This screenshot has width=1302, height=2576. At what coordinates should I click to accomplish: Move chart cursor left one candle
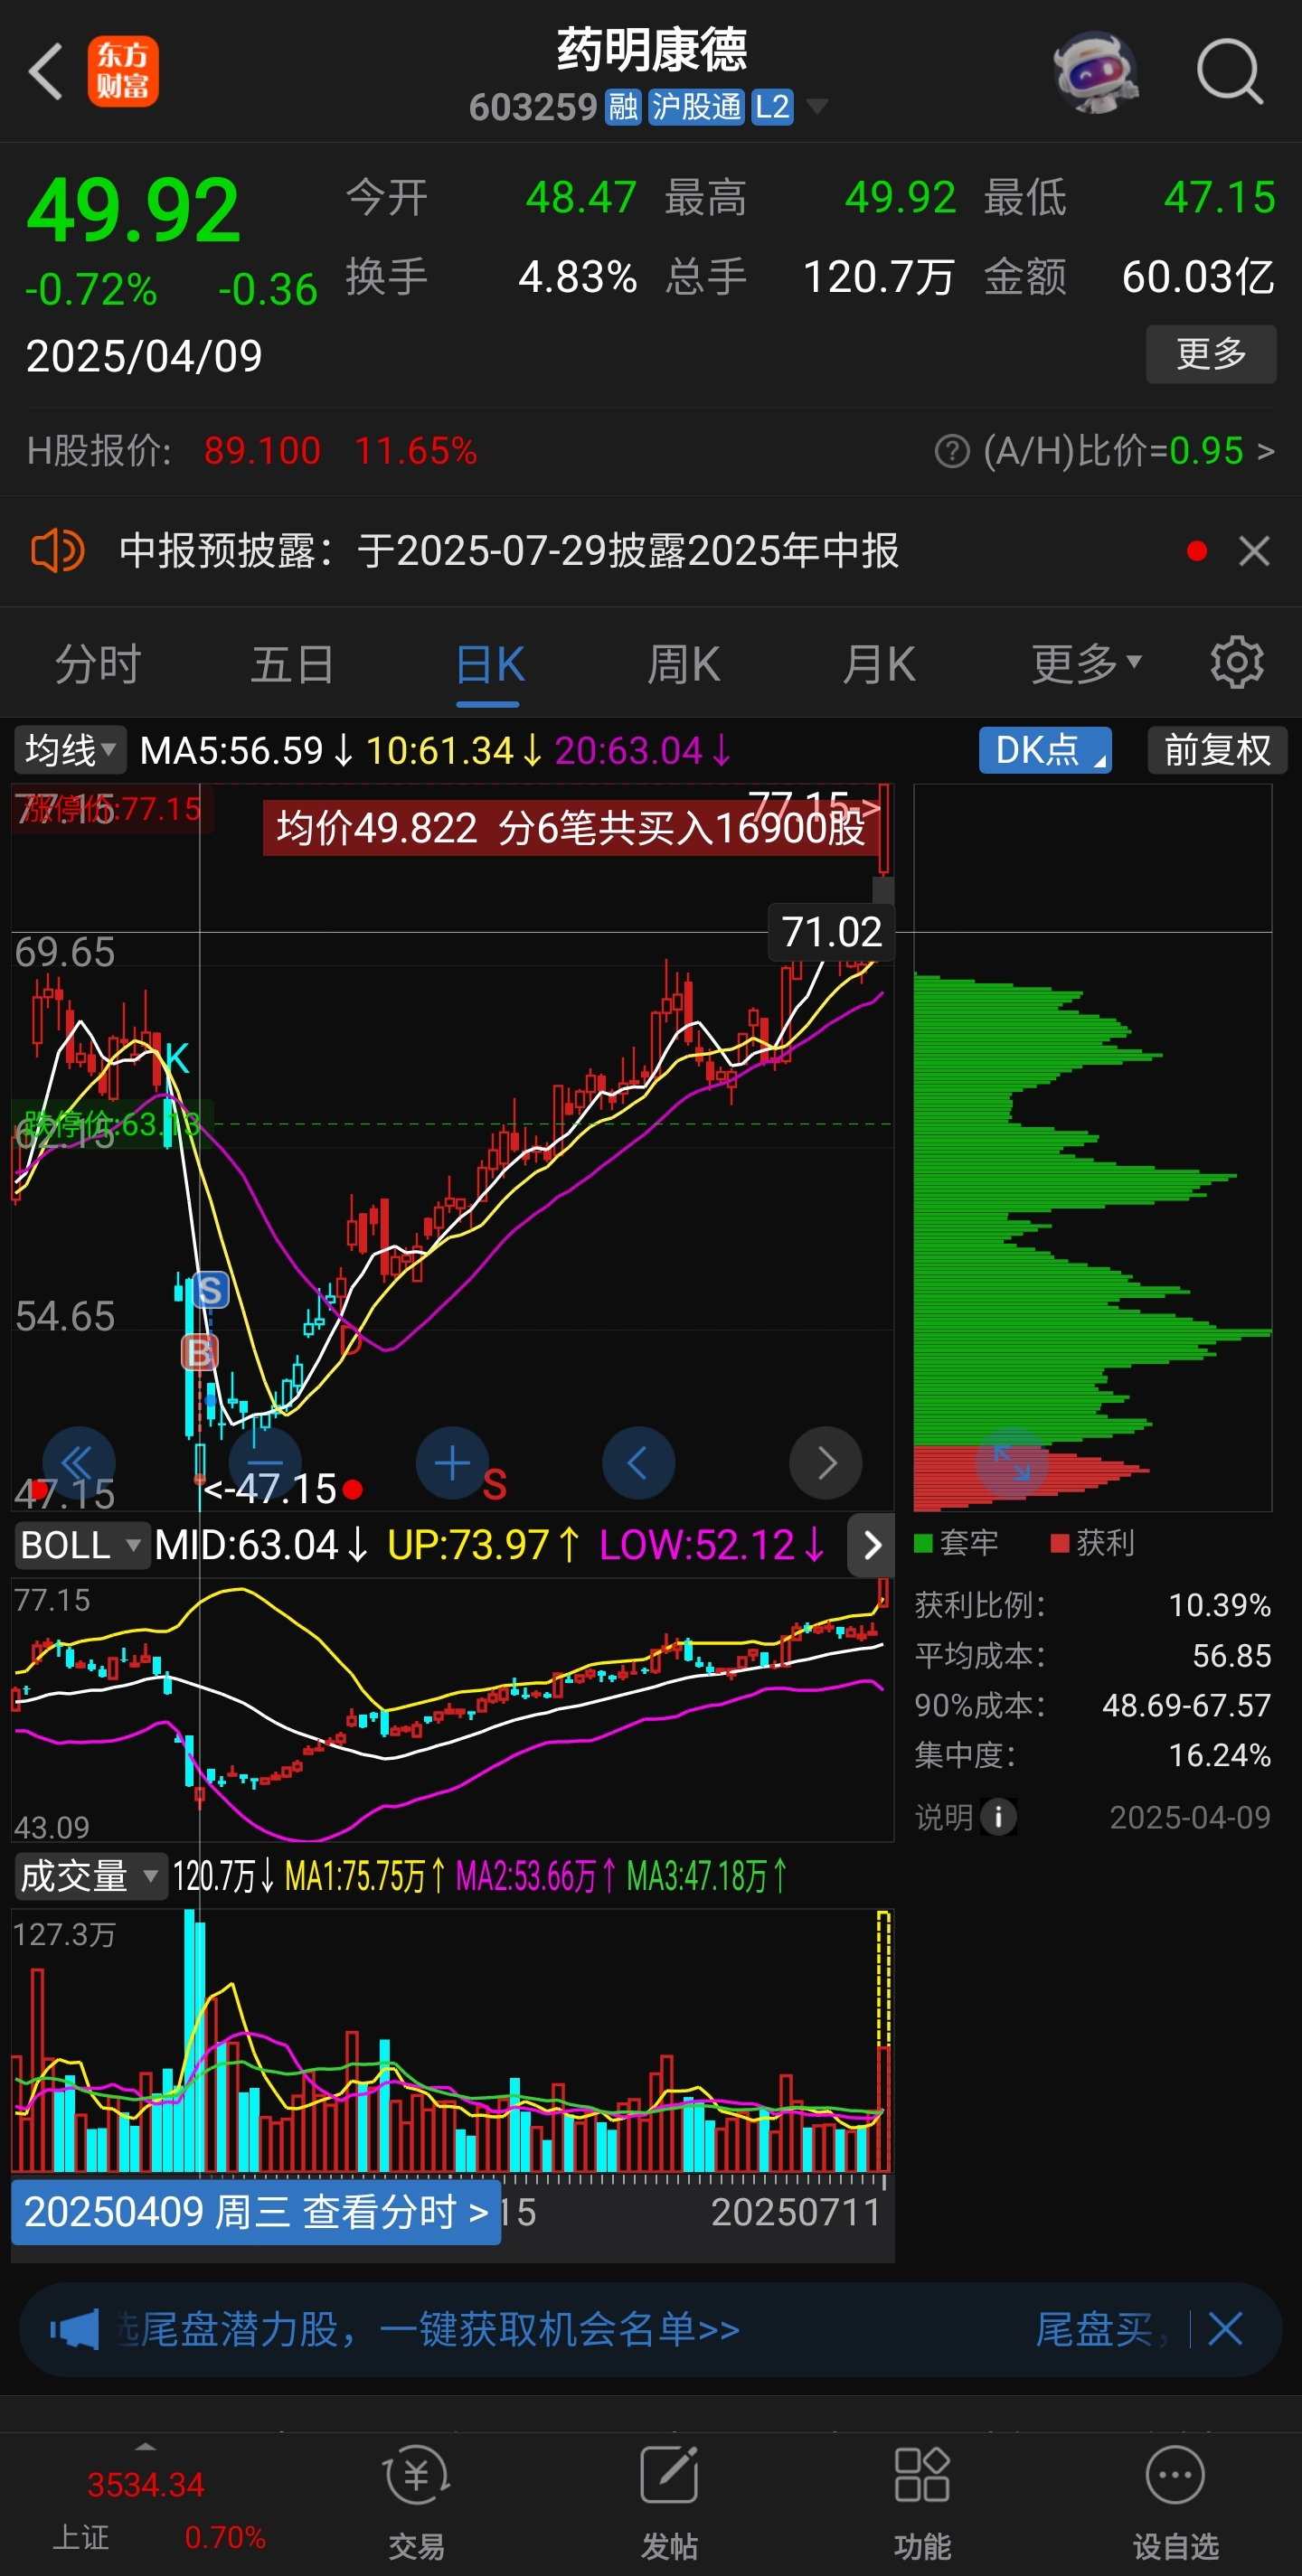click(638, 1462)
